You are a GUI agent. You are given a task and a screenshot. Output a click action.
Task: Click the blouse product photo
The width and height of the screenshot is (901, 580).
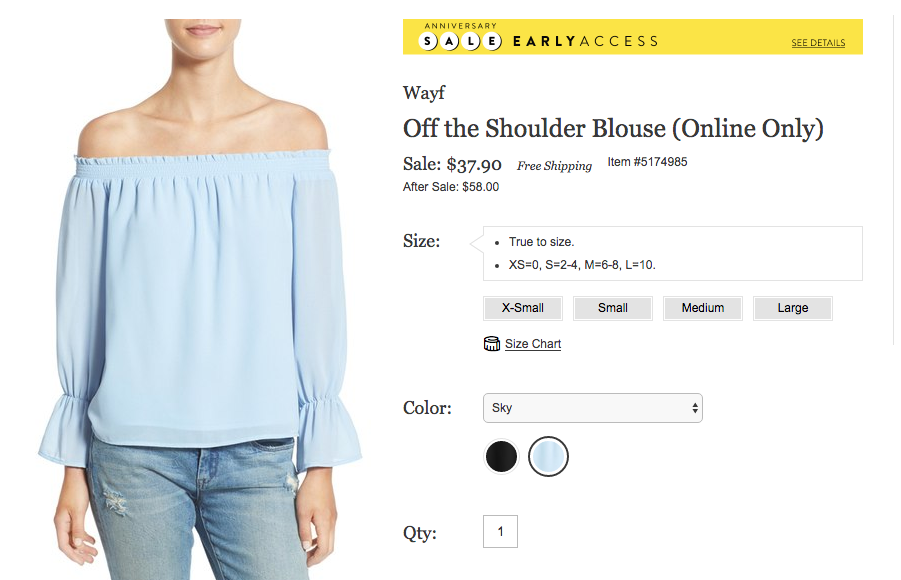(x=199, y=299)
